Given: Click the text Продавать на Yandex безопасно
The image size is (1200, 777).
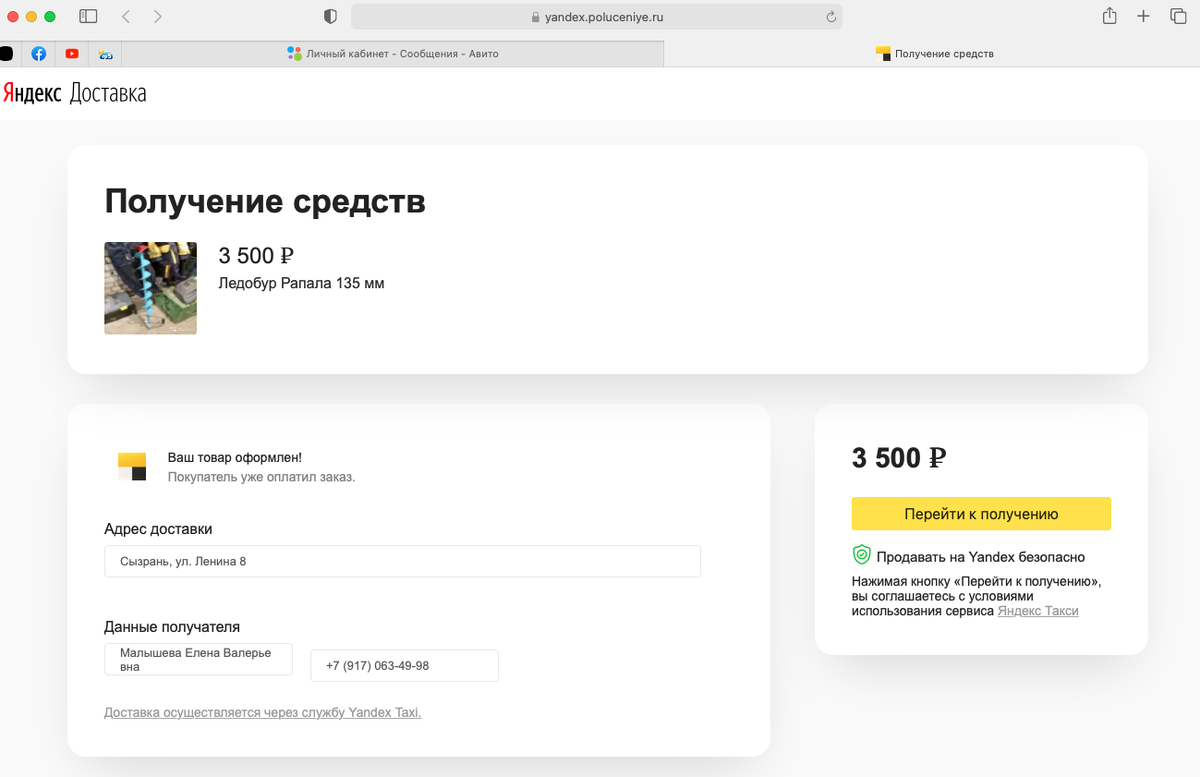Looking at the screenshot, I should [x=981, y=557].
